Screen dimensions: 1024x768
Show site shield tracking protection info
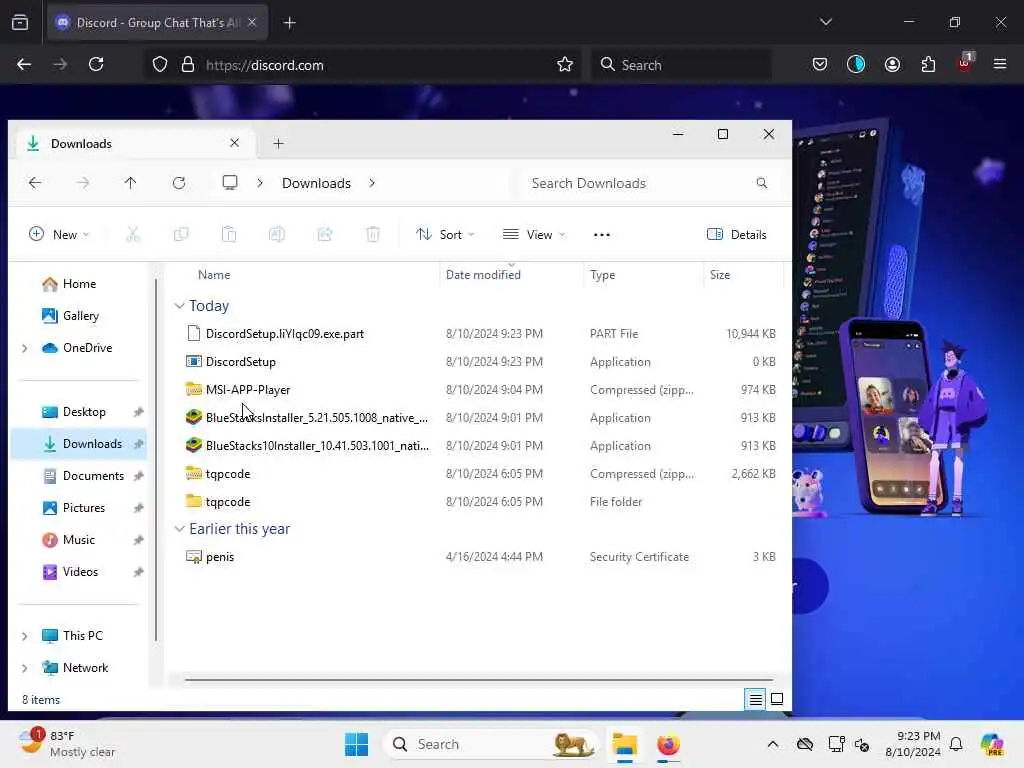(160, 64)
